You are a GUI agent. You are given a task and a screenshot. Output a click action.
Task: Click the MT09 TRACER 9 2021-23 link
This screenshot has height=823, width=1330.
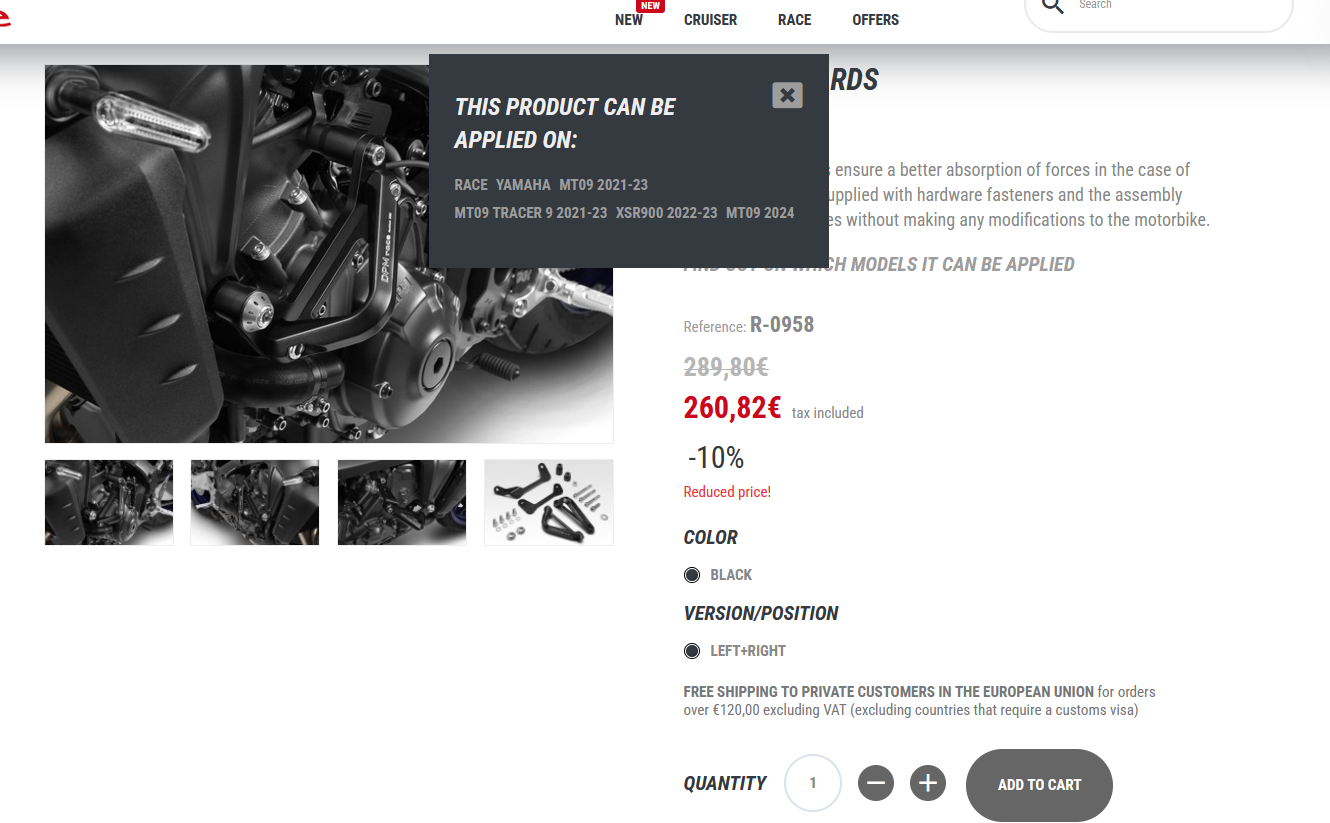click(x=531, y=213)
